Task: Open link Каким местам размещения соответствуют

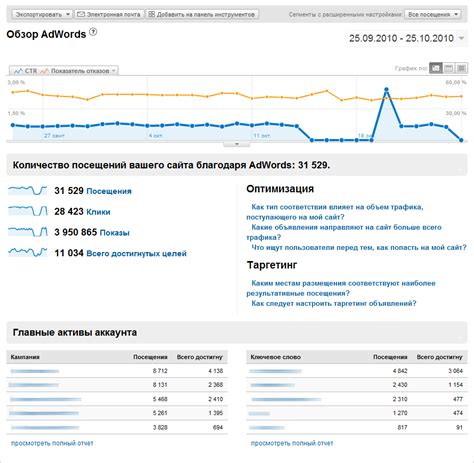Action: tap(341, 288)
